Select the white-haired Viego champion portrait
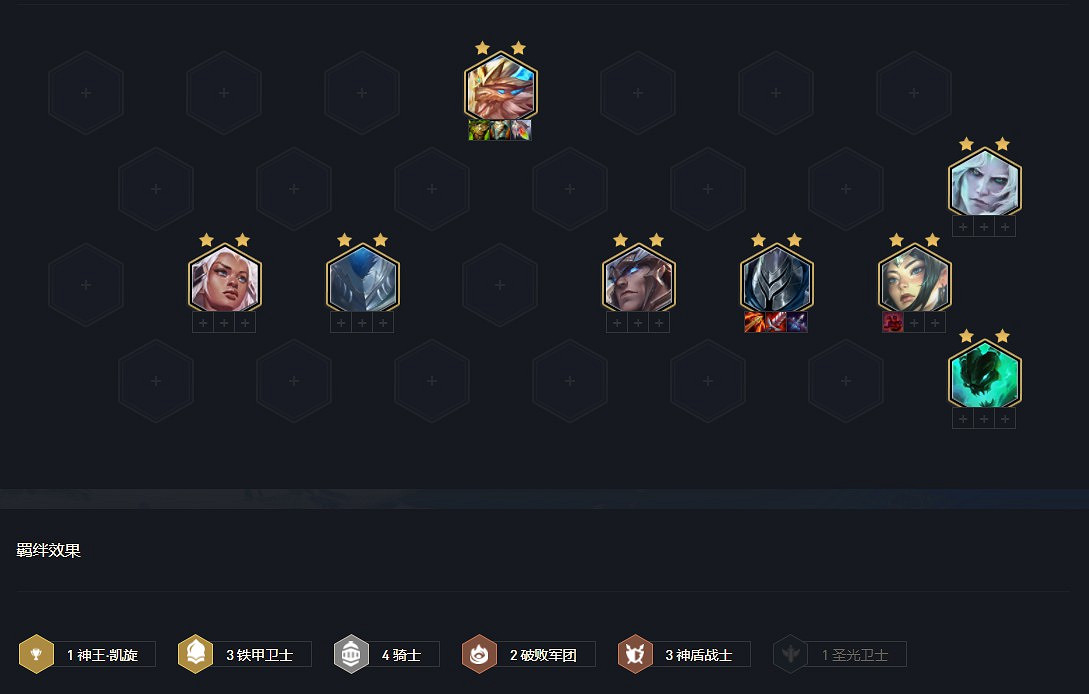 tap(985, 182)
